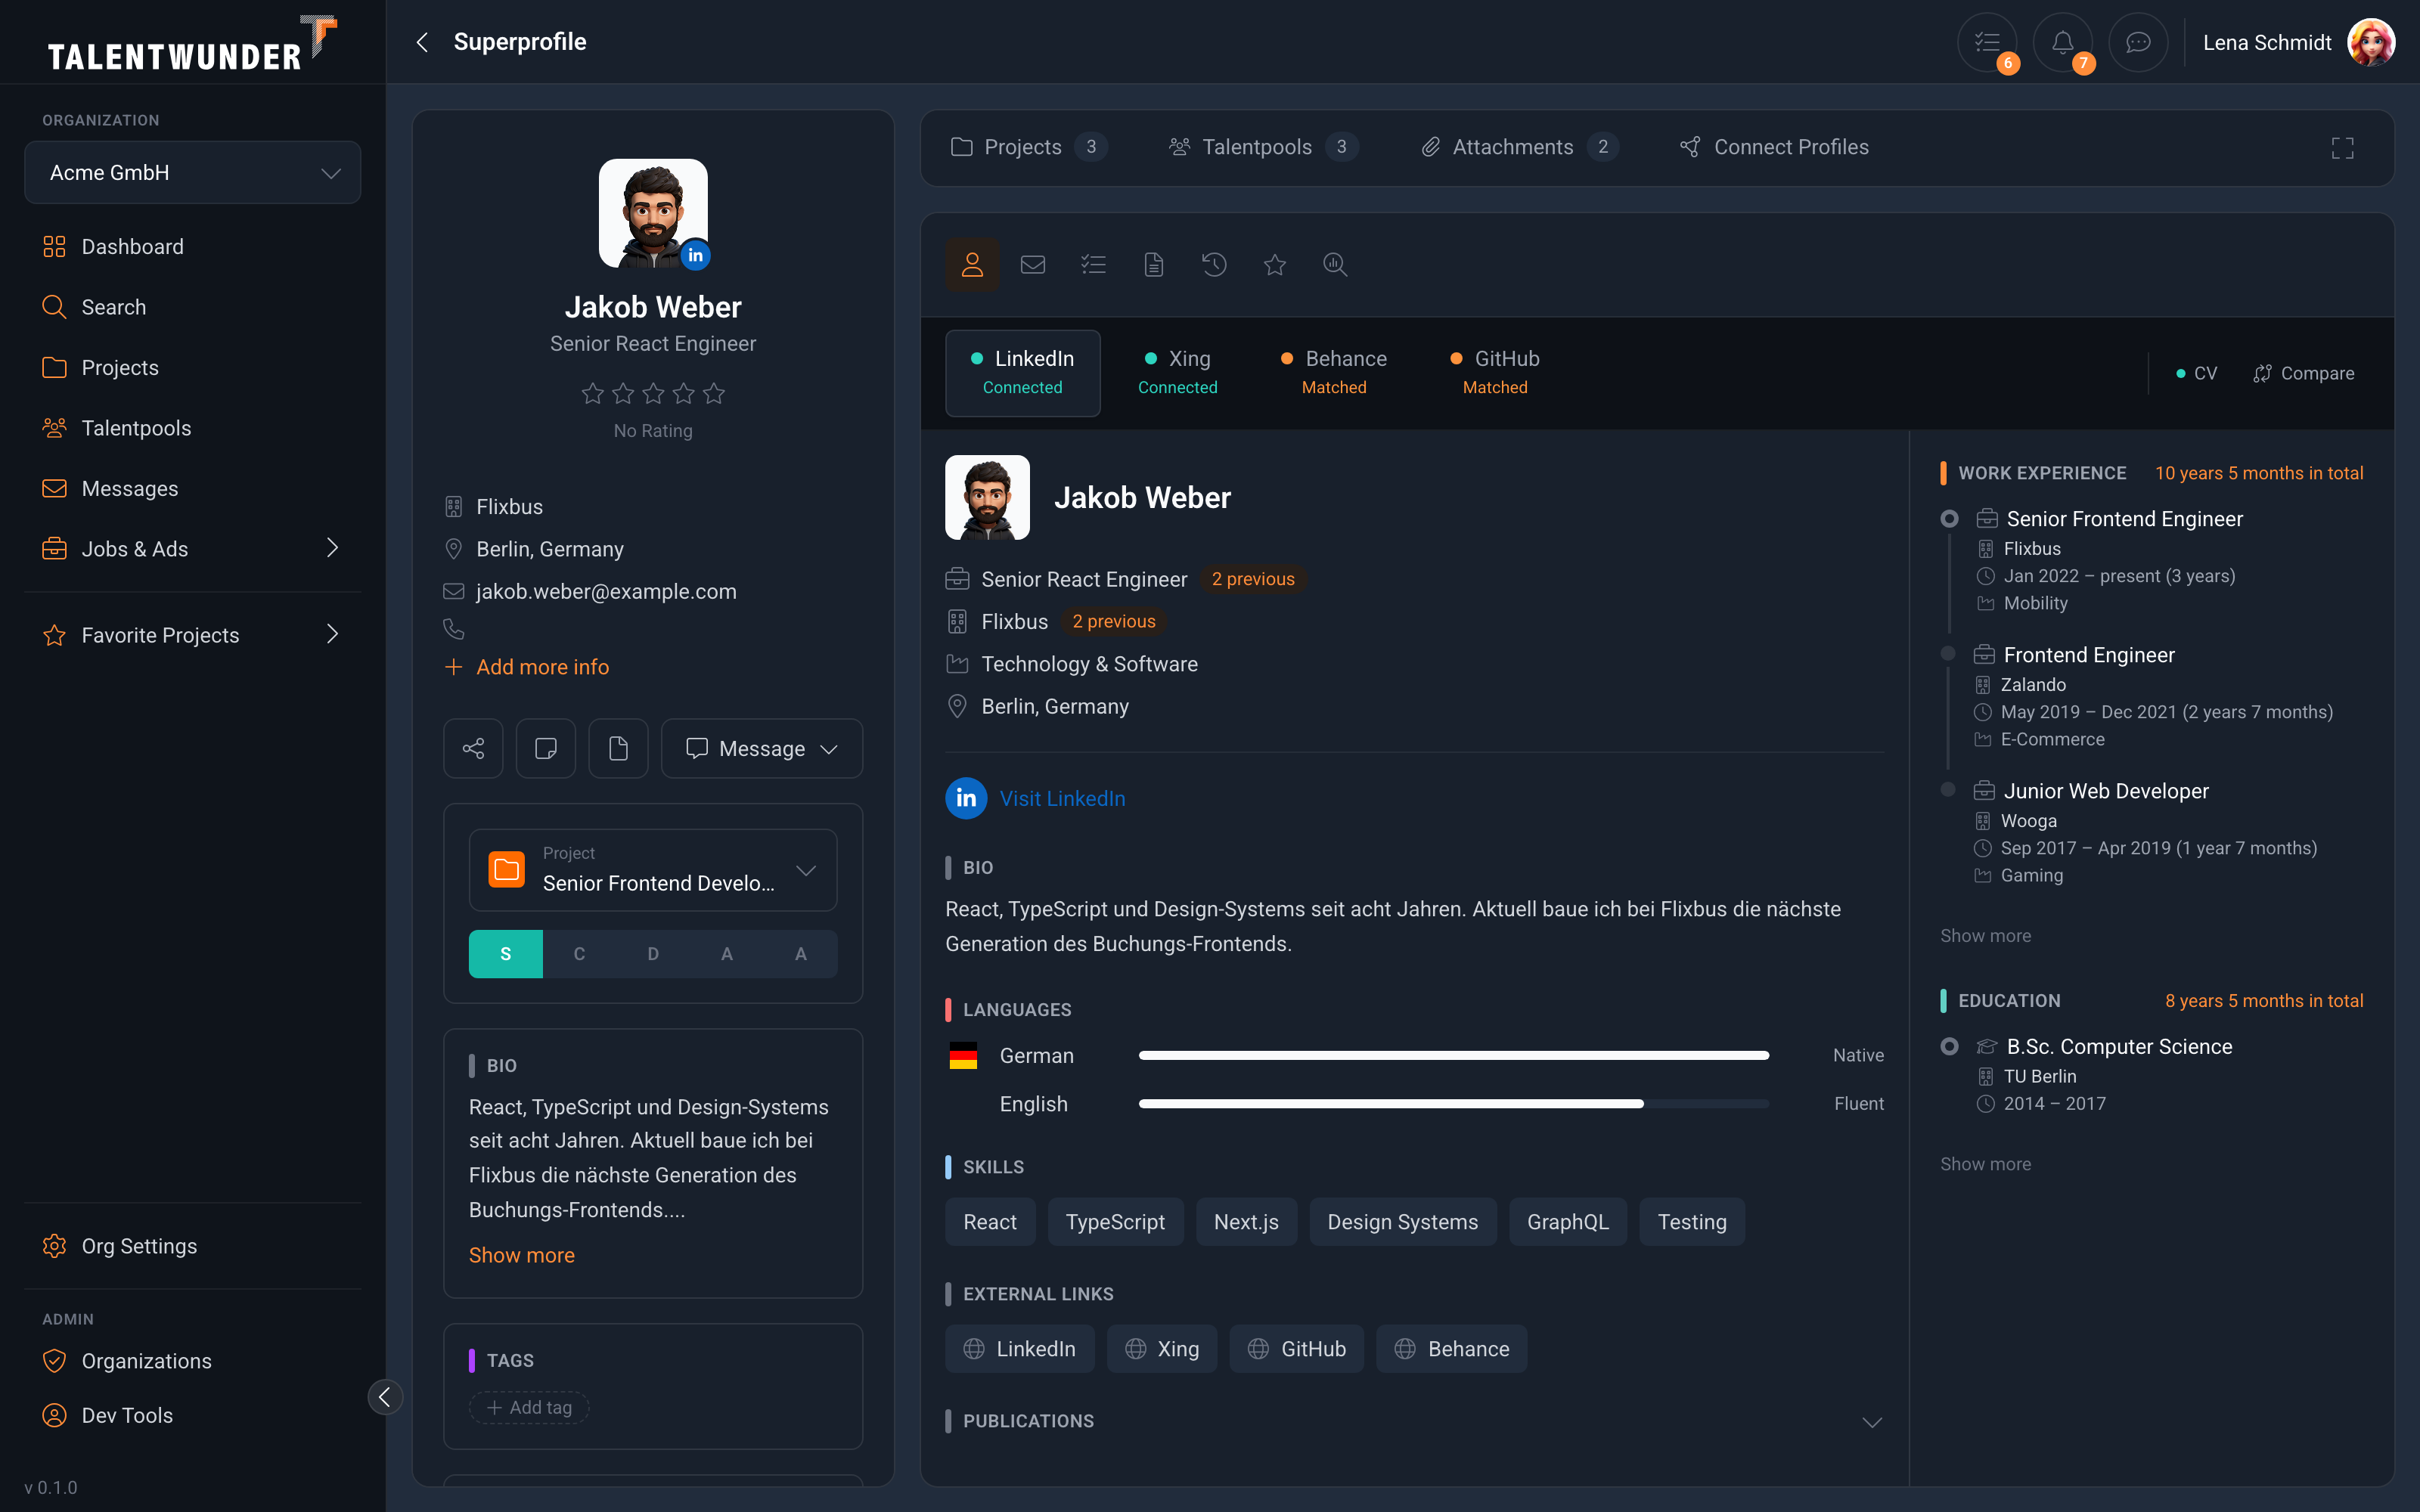Open the Message dropdown button

point(762,748)
